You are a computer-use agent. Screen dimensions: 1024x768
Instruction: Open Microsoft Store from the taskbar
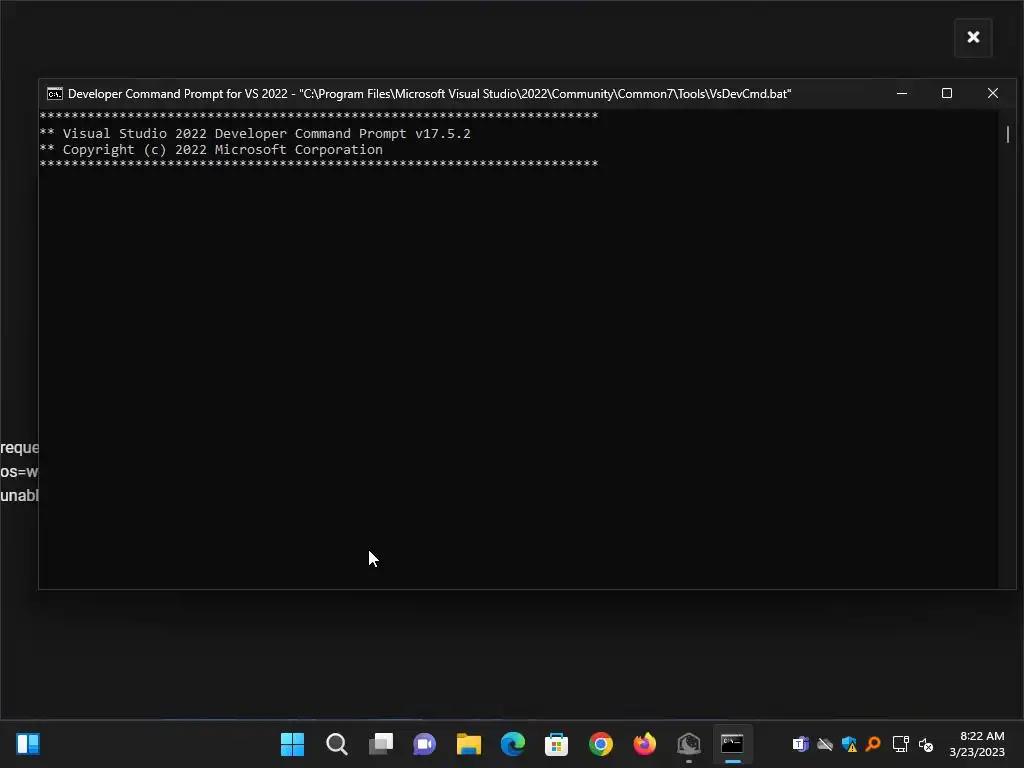(x=556, y=744)
